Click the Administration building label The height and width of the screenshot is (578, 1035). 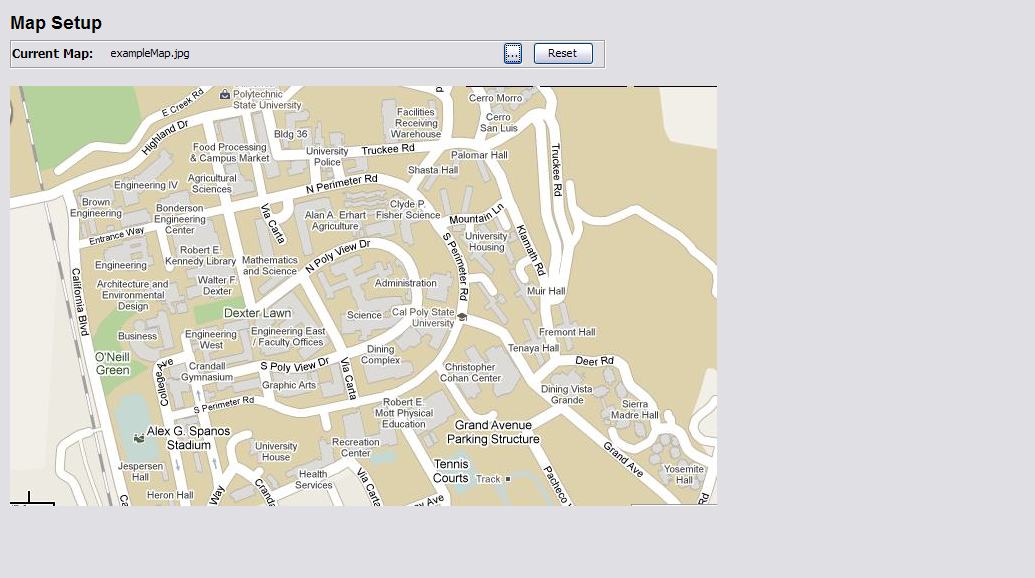point(405,283)
